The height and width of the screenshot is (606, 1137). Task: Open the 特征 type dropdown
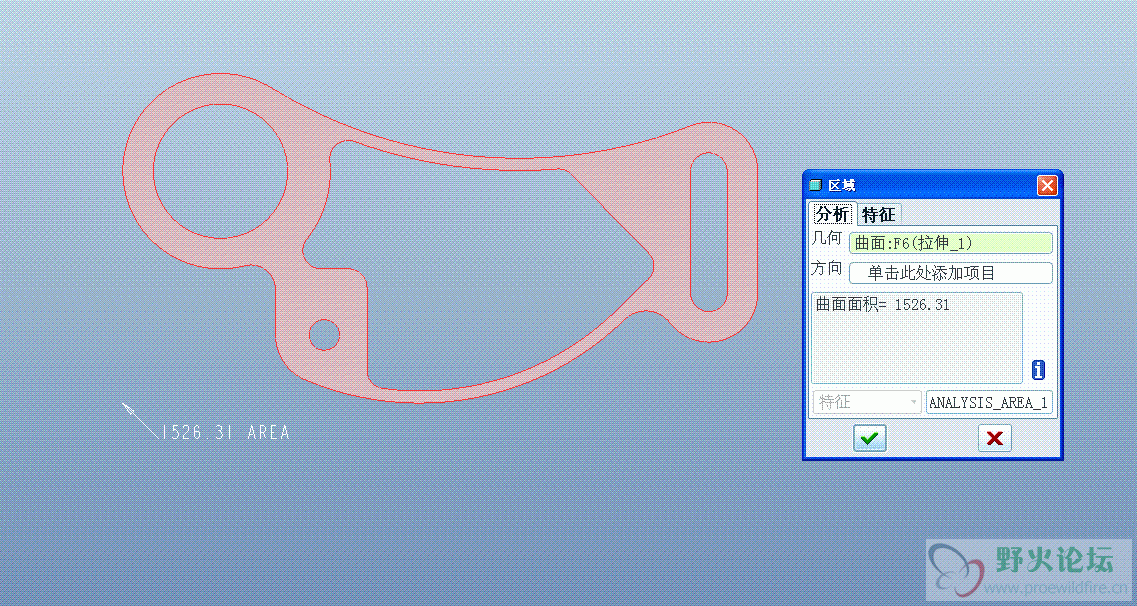(x=867, y=402)
